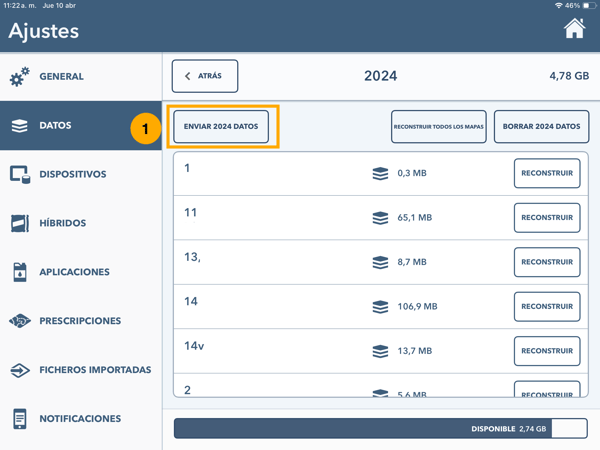Tap the Wi-Fi status icon

(x=559, y=5)
